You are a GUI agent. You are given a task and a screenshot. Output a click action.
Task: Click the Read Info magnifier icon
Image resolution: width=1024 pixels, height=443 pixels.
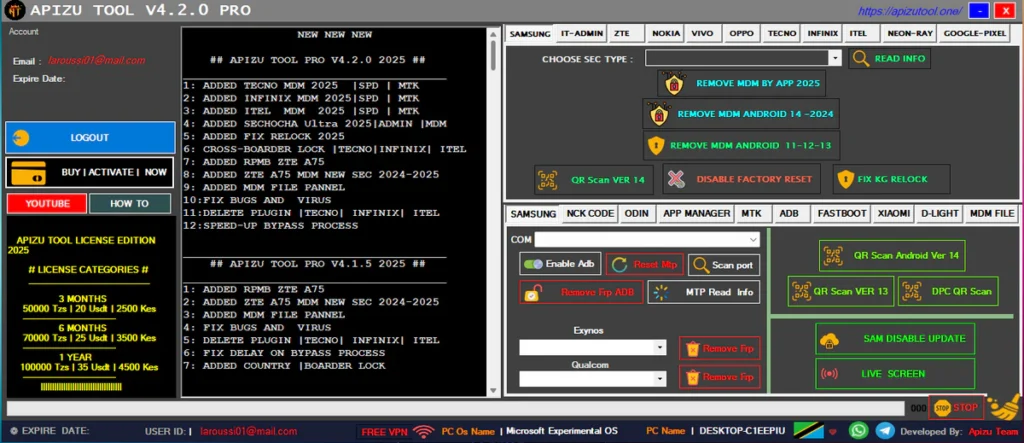click(861, 59)
